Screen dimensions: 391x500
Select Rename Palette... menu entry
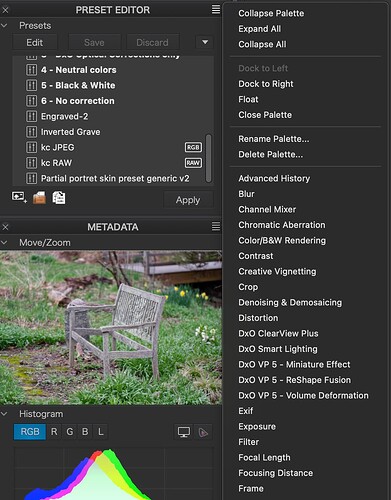click(274, 139)
